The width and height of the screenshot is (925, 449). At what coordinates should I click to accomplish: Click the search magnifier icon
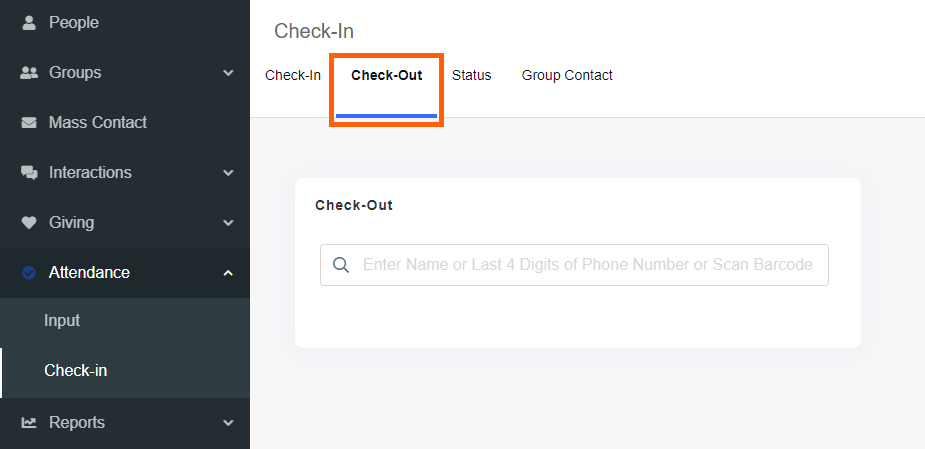(x=341, y=265)
